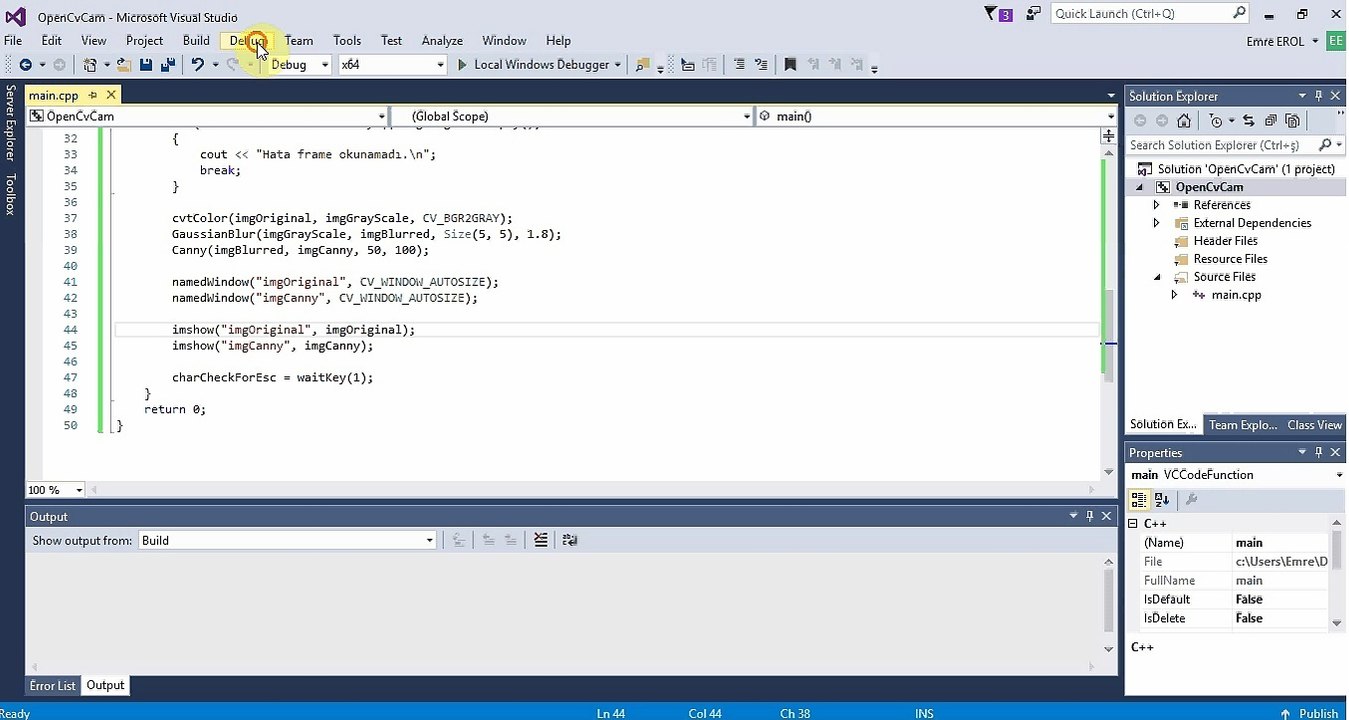Click notifications flag icon in title bar
The height and width of the screenshot is (720, 1349).
pos(992,14)
